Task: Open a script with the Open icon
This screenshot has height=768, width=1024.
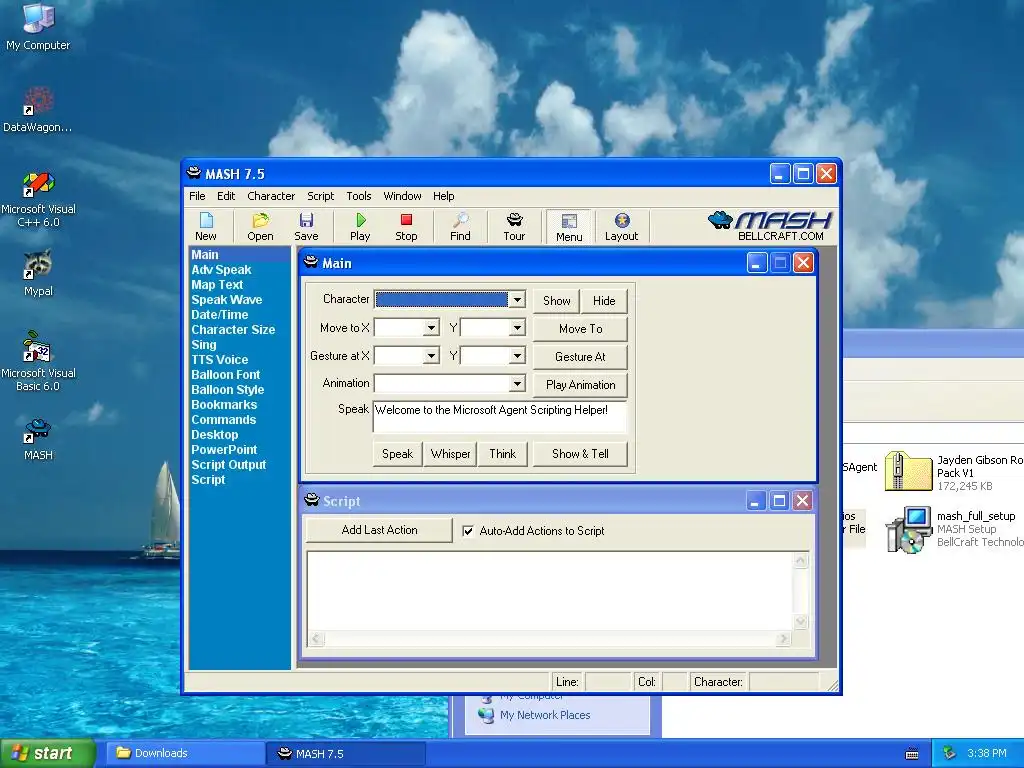Action: pyautogui.click(x=260, y=227)
